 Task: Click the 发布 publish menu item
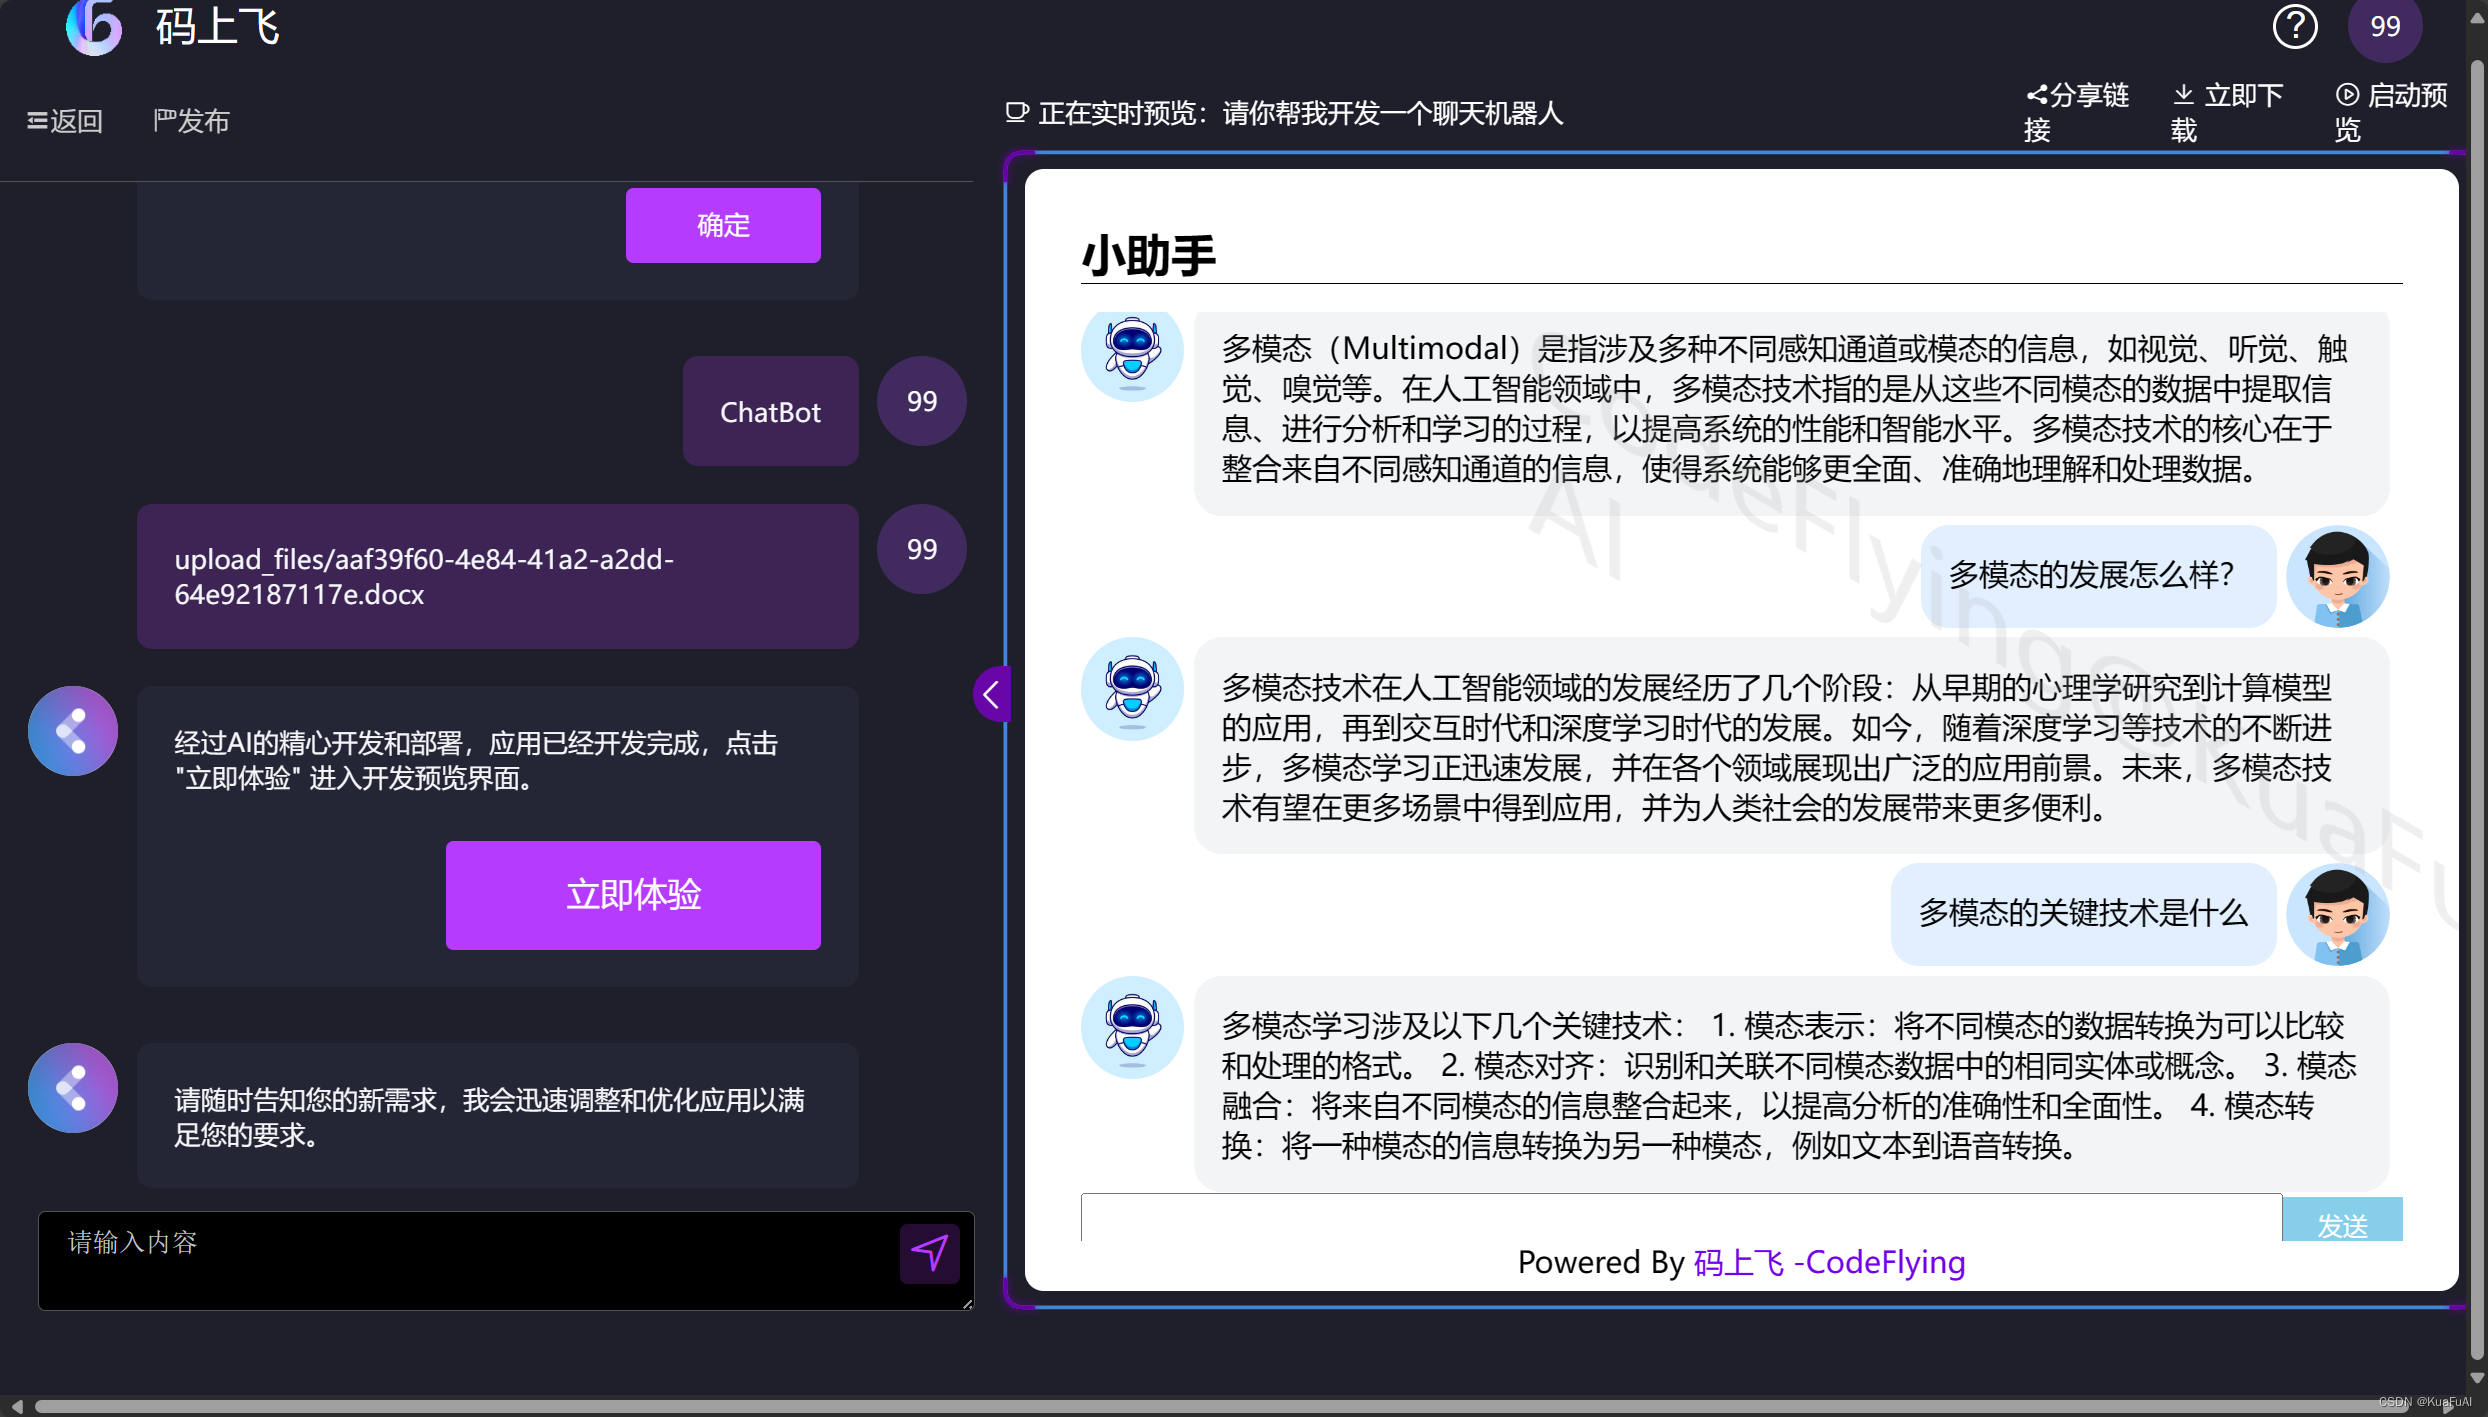pos(191,121)
